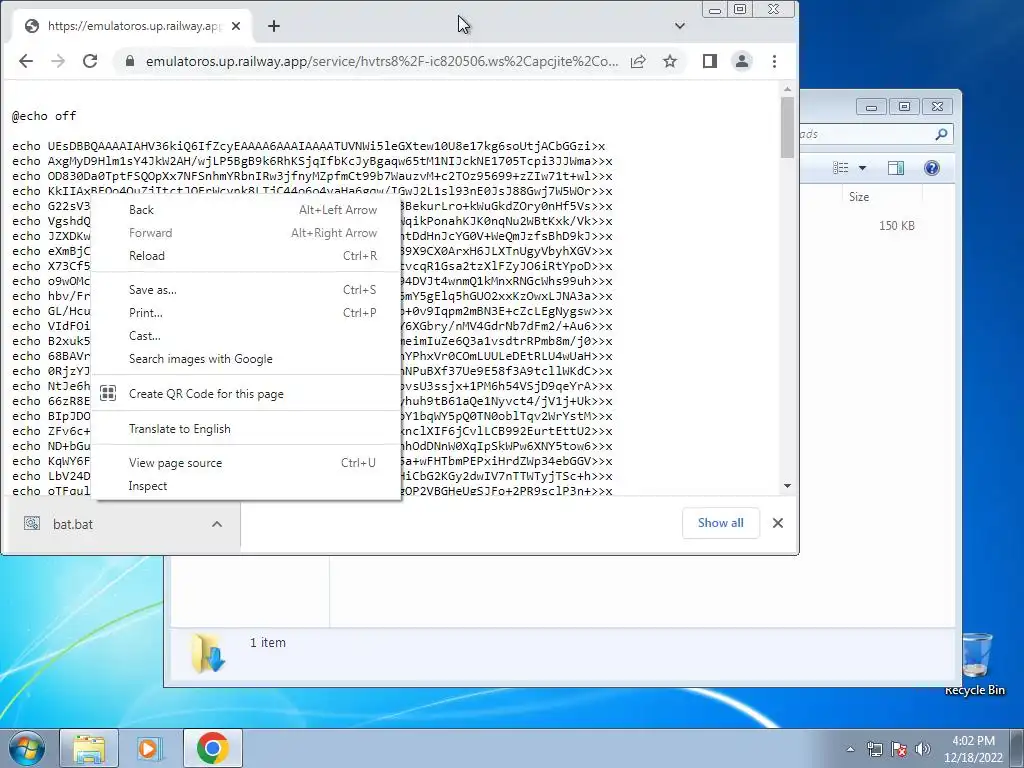The width and height of the screenshot is (1024, 768).
Task: Choose Create QR Code for this page
Action: (x=247, y=394)
